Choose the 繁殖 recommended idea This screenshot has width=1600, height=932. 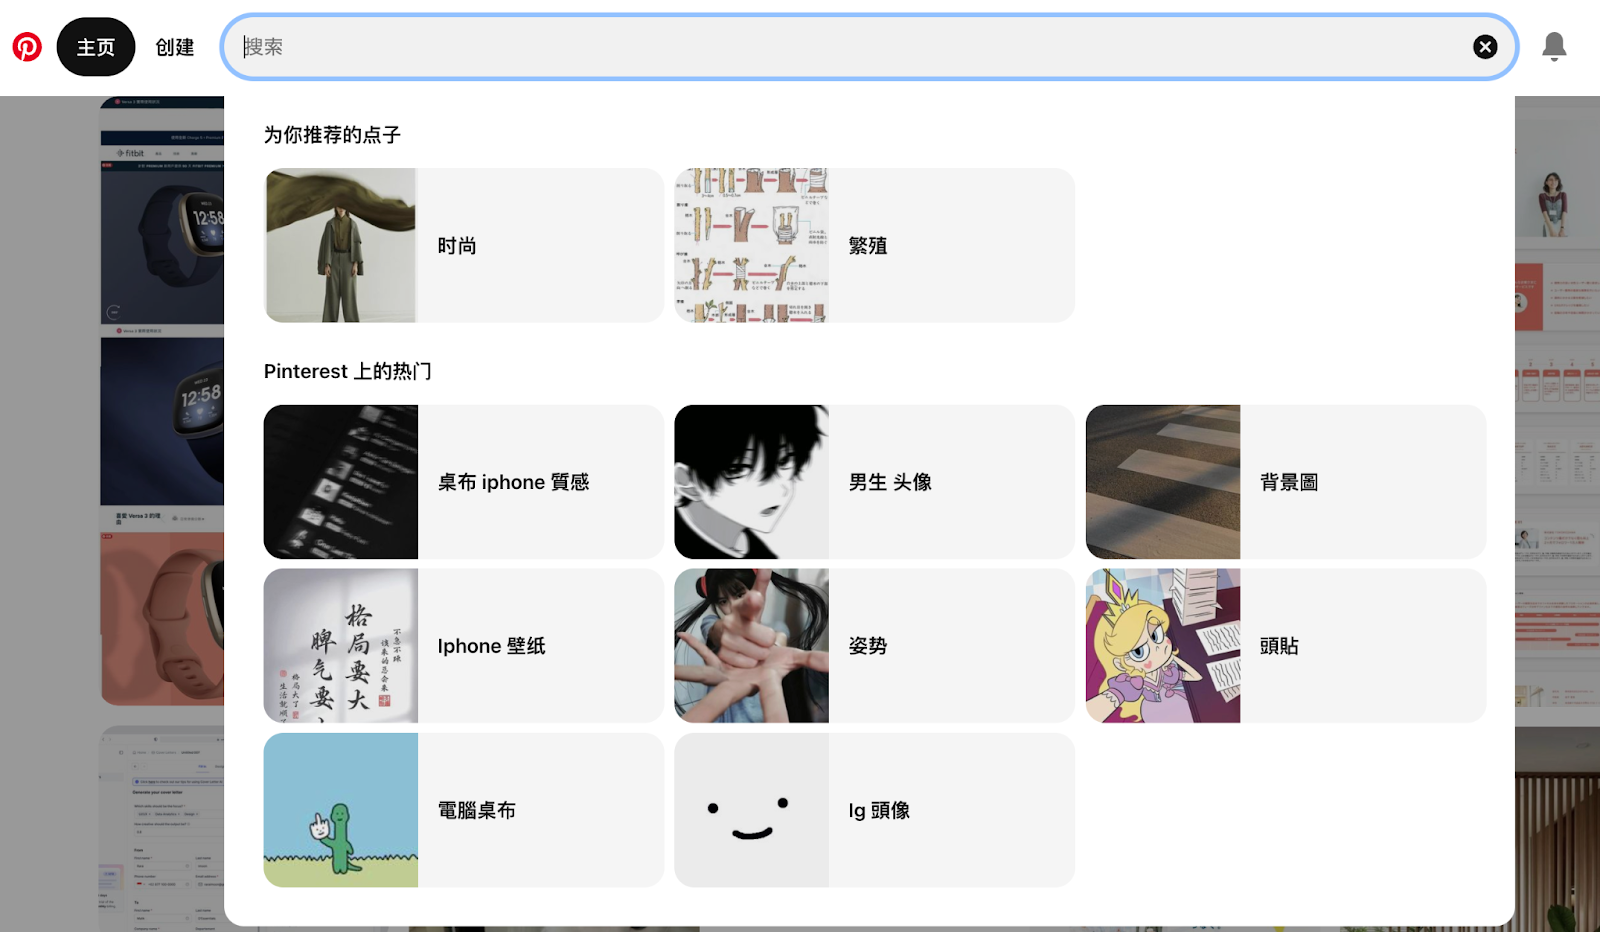(875, 246)
